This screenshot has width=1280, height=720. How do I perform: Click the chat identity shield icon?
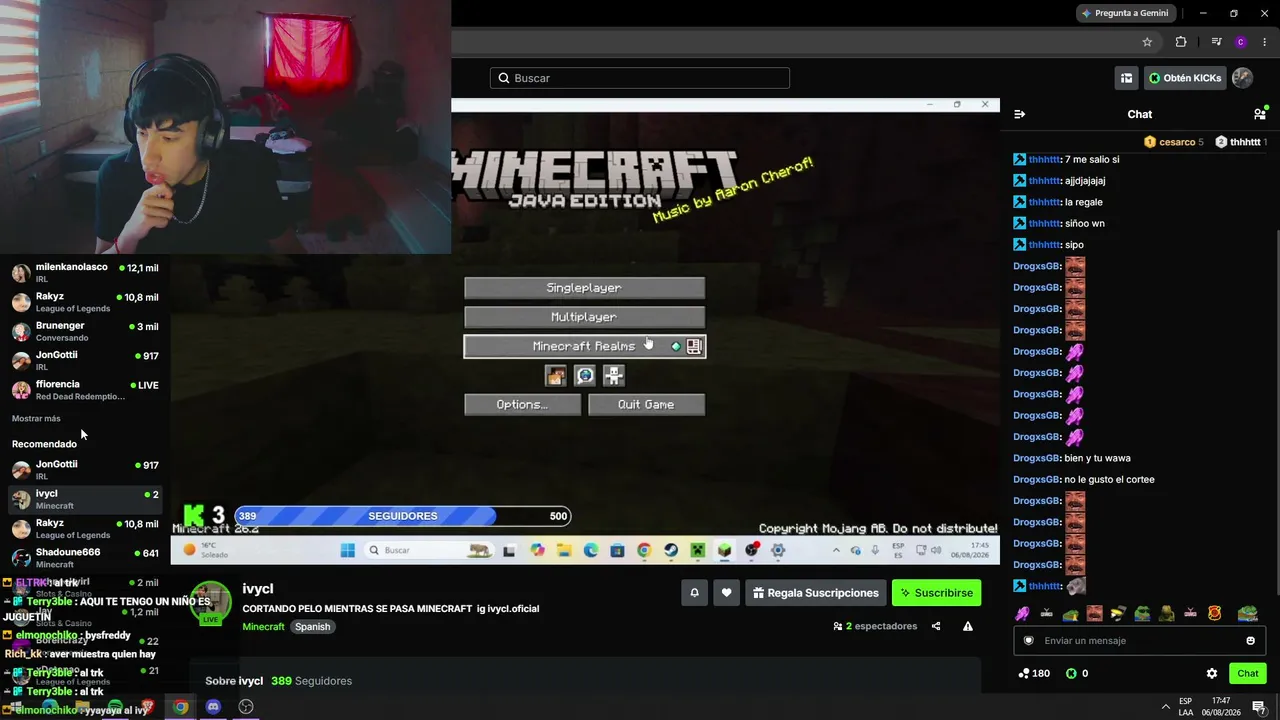click(1029, 641)
